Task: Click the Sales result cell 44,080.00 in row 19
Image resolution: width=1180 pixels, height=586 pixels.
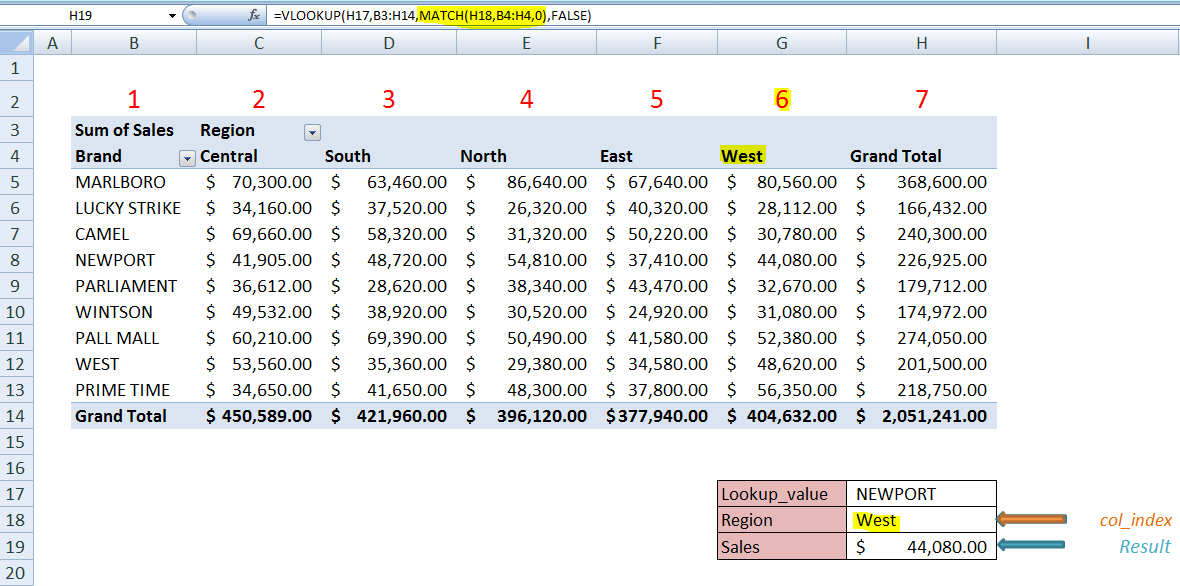Action: [922, 547]
